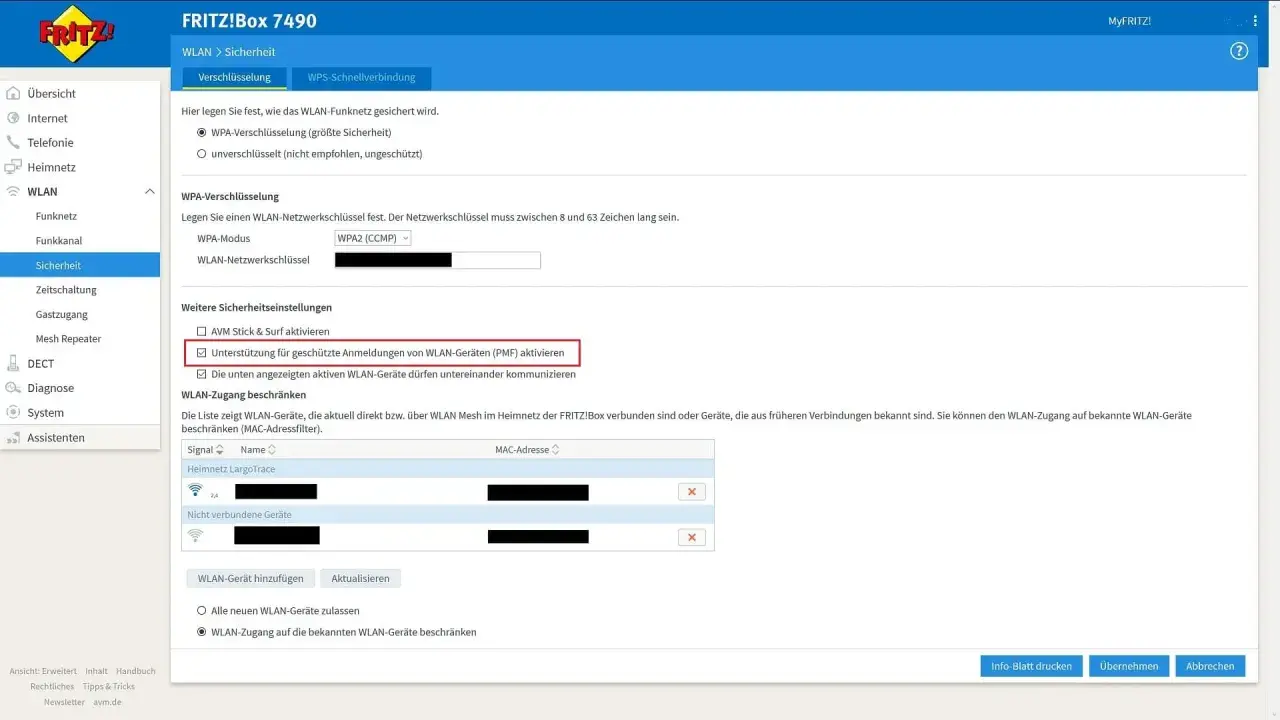Screen dimensions: 1280x720
Task: Sort the table by MAC-Adresse column
Action: pos(527,450)
